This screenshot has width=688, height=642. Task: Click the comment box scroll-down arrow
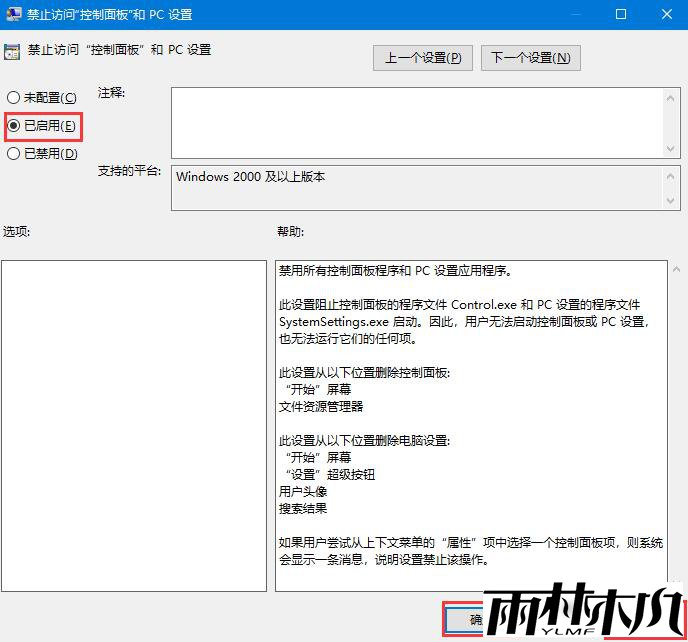tap(672, 148)
